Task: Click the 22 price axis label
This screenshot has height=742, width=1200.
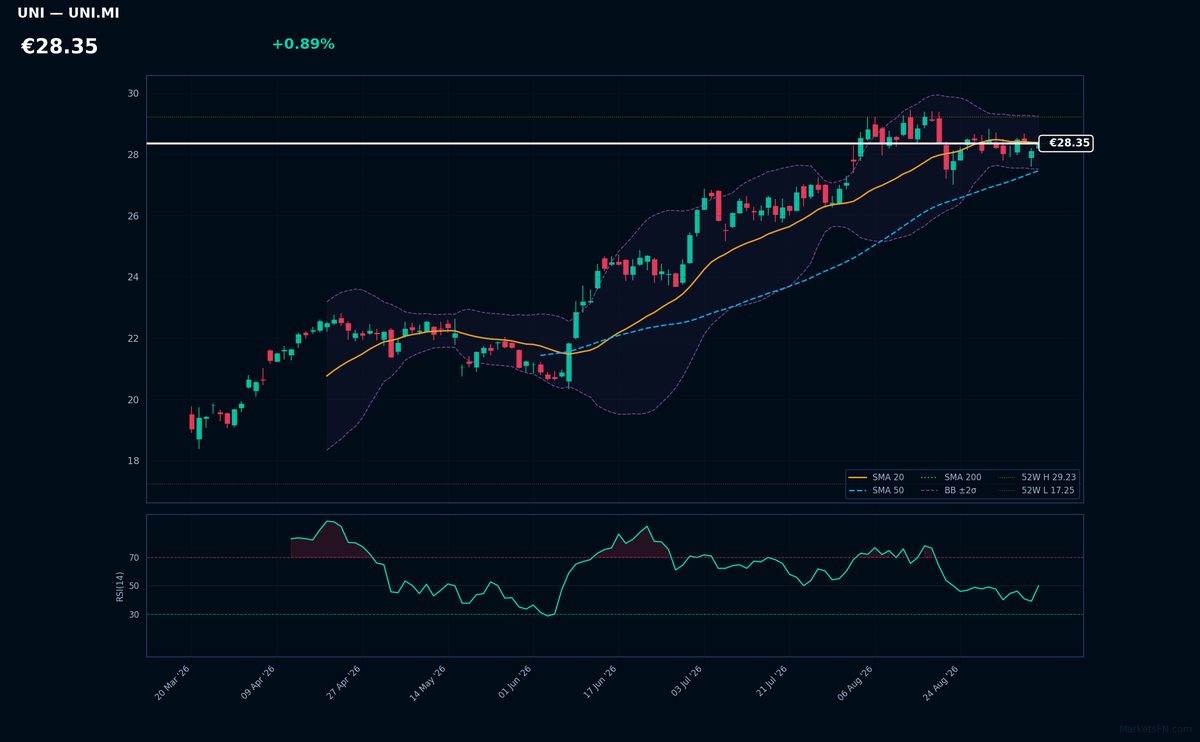Action: point(133,338)
